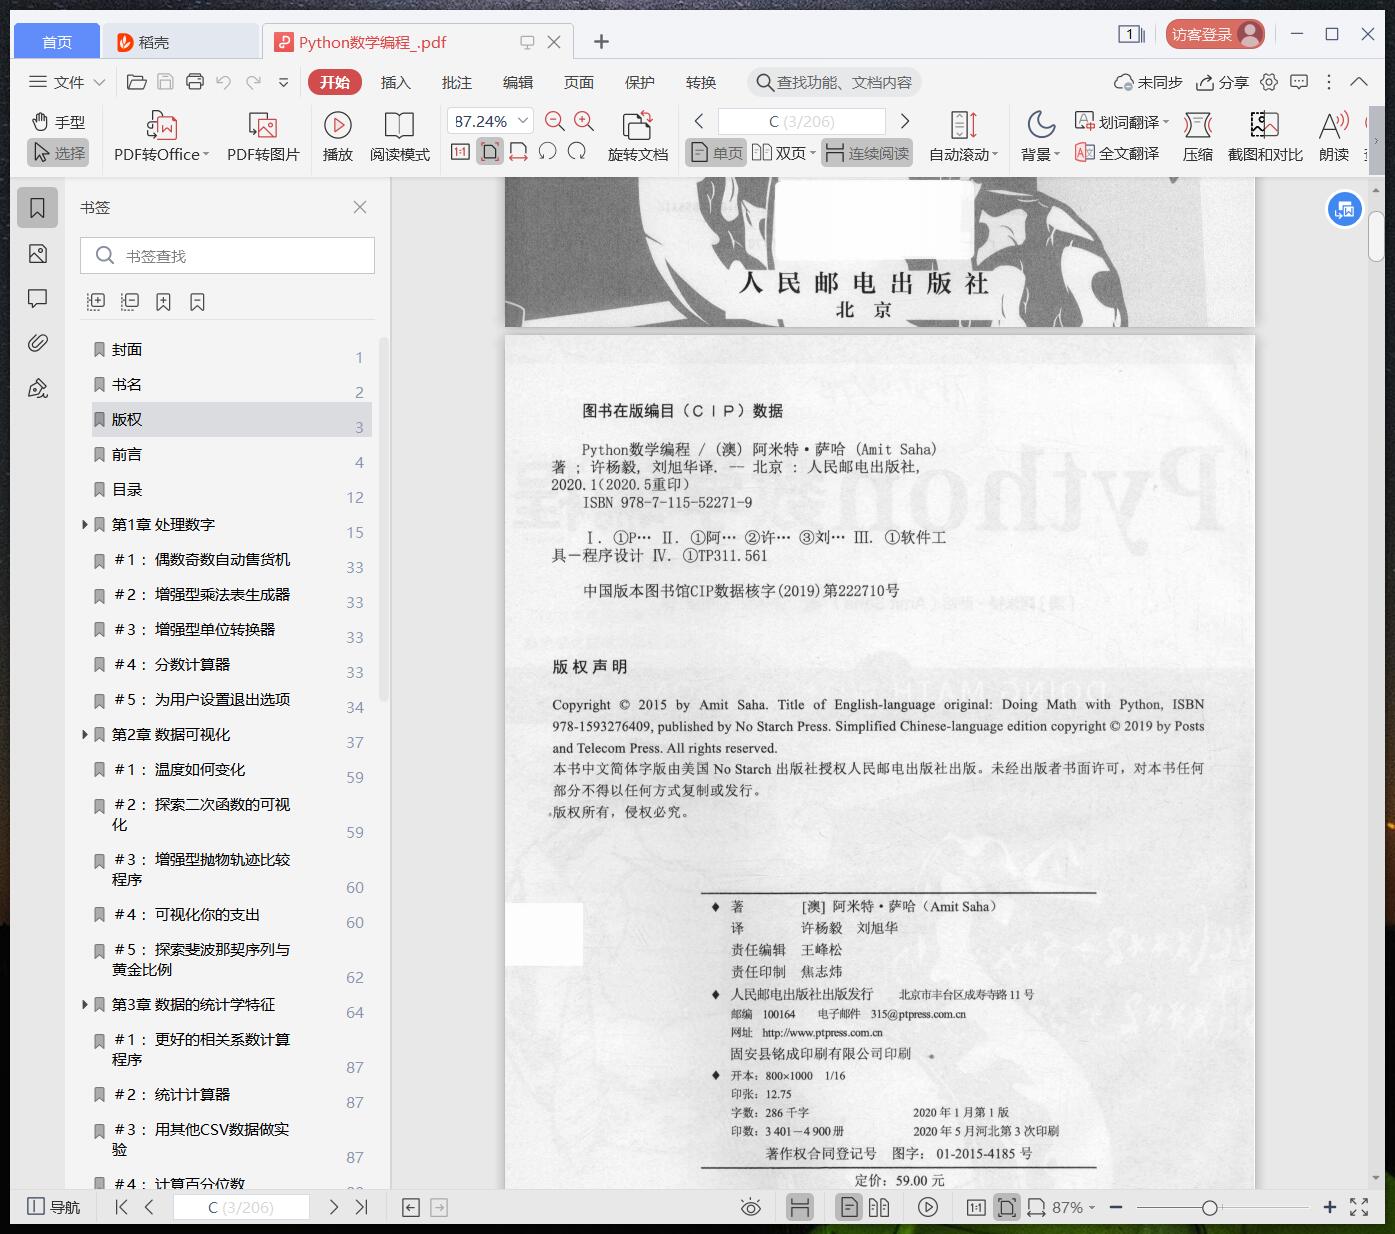
Task: Select the 转换 ribbon tab
Action: click(x=701, y=82)
